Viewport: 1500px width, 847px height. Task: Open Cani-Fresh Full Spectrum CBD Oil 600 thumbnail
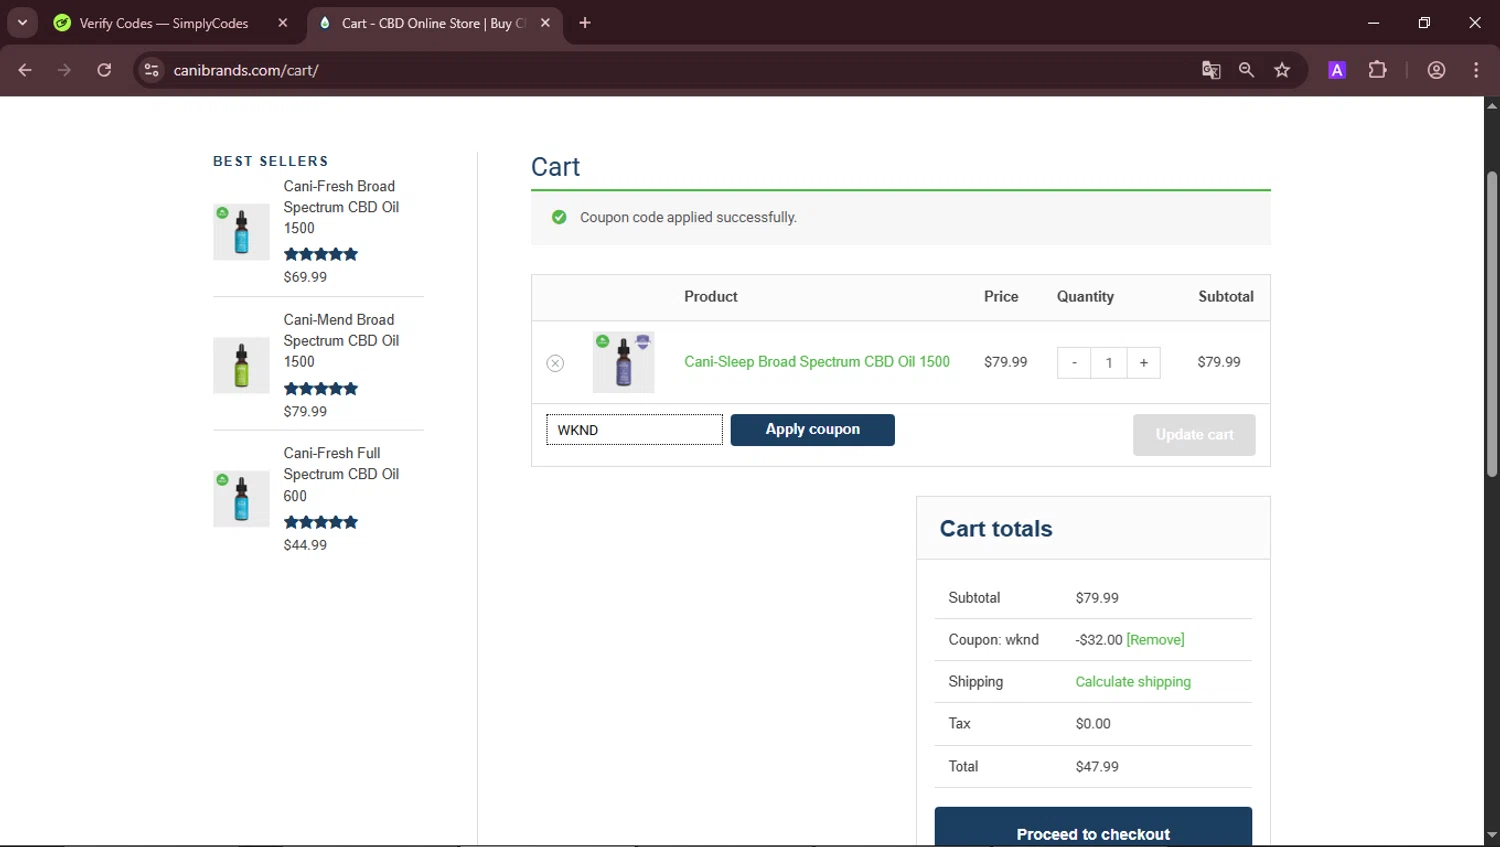click(x=241, y=499)
